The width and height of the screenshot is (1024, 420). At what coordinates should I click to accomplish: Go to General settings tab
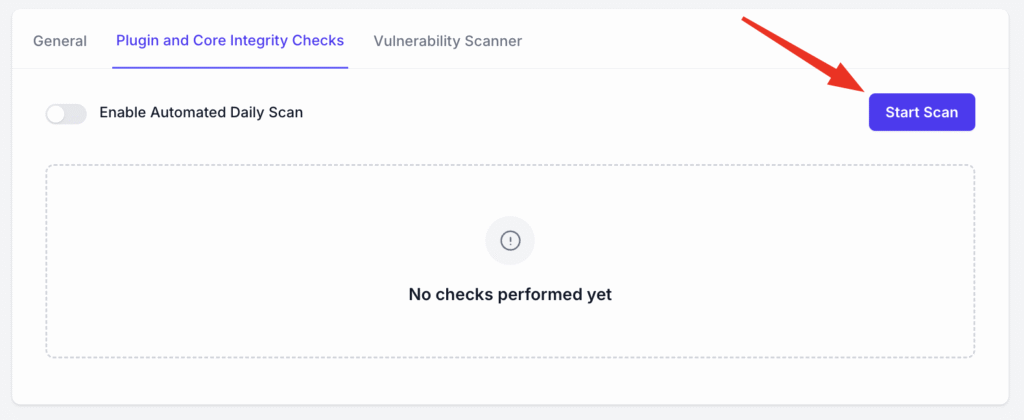tap(60, 41)
